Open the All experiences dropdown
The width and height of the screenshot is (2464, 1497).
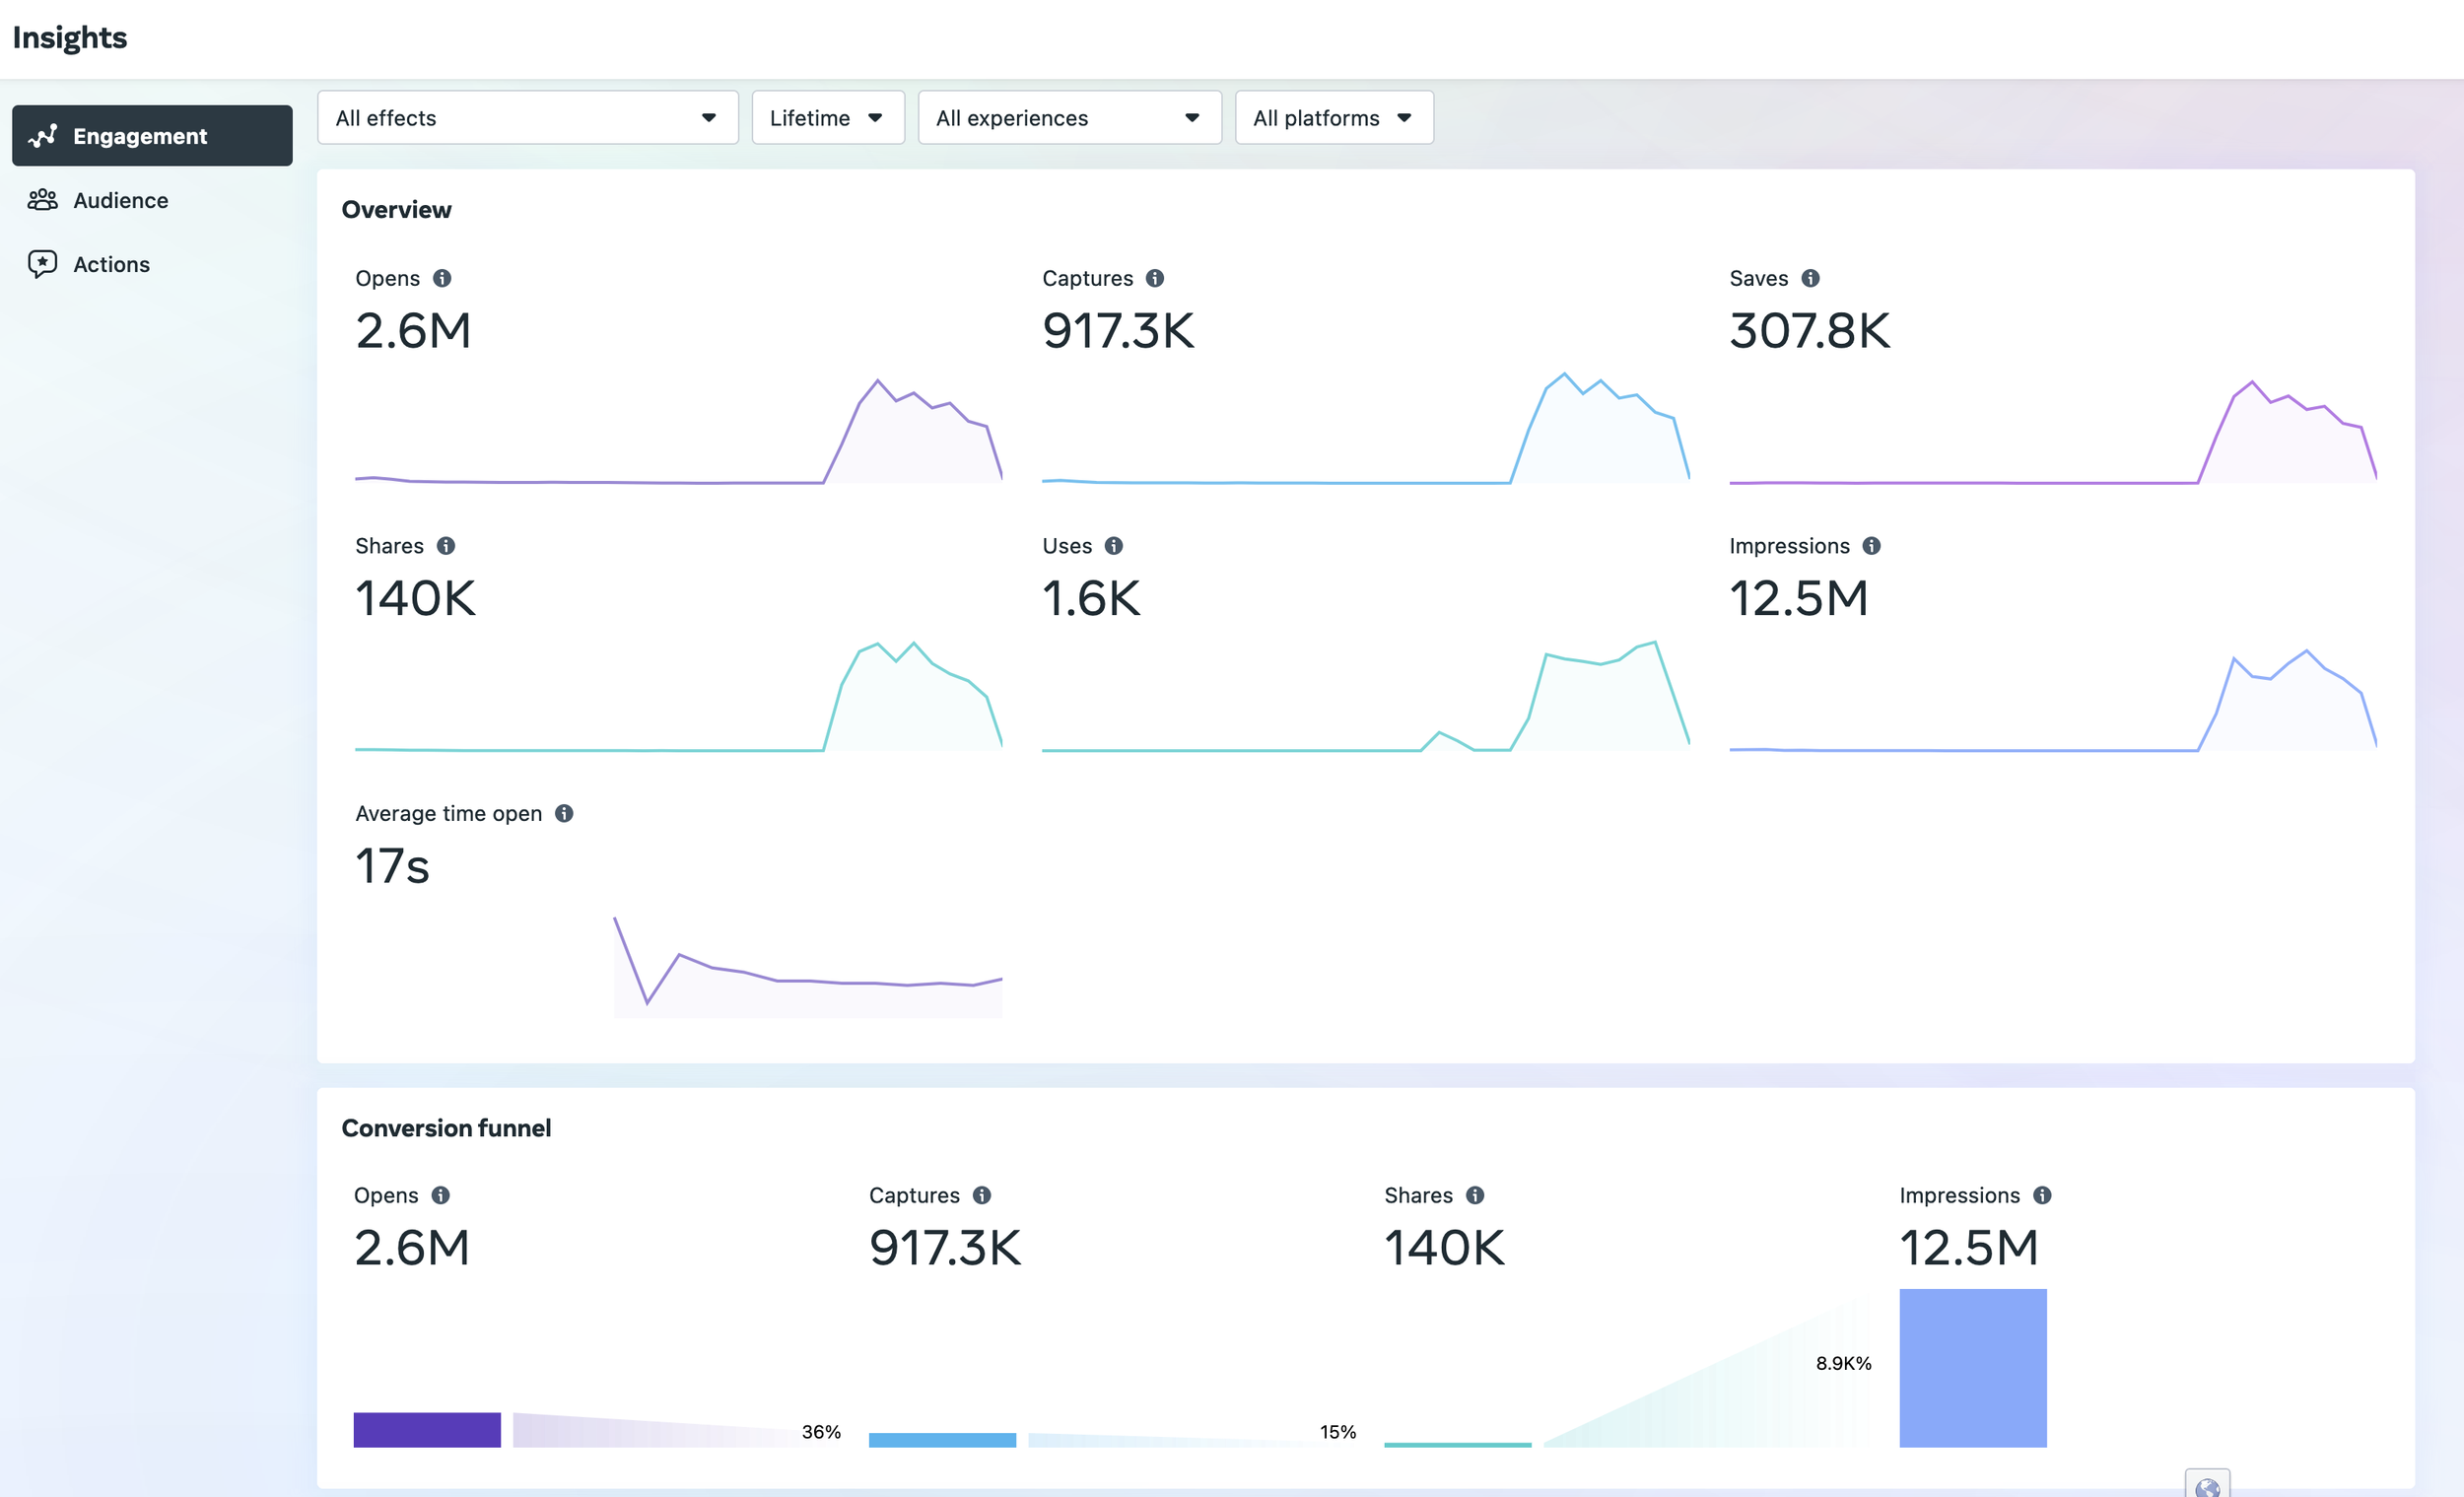click(x=1069, y=118)
